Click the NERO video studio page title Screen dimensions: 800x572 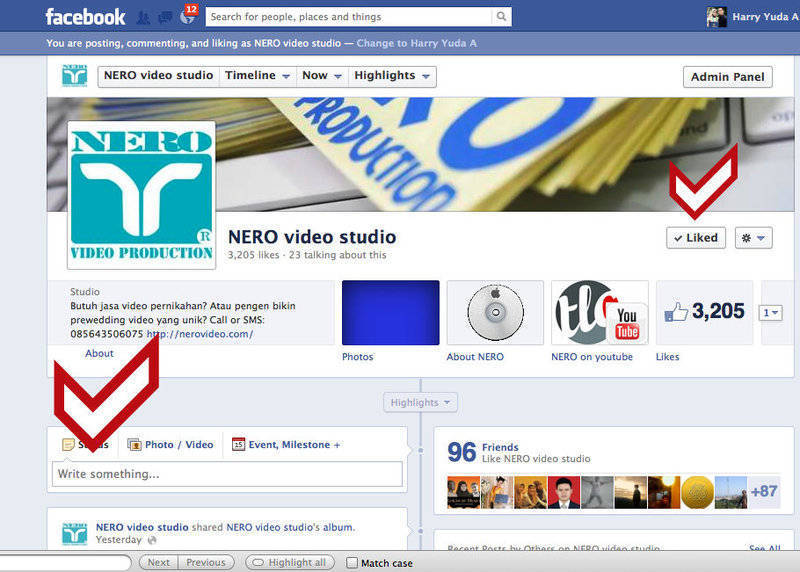coord(312,237)
